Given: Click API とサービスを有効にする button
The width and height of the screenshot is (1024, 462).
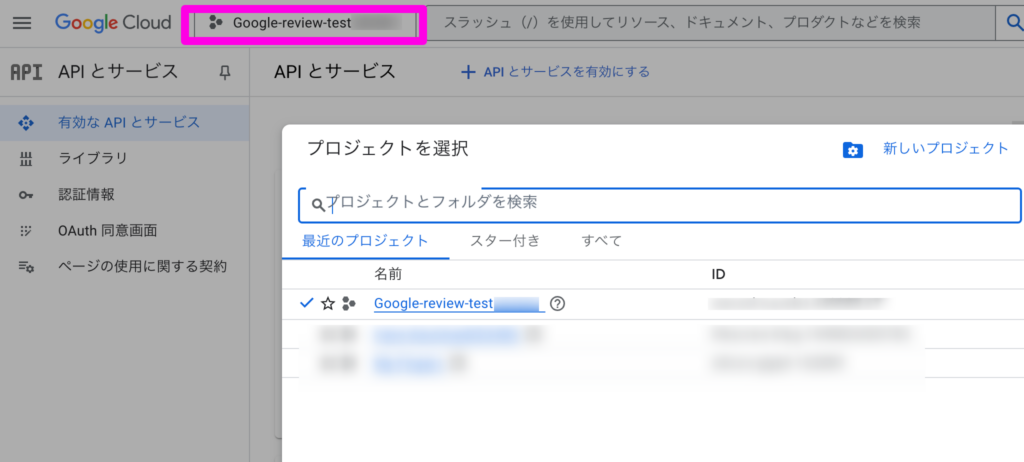Looking at the screenshot, I should 556,72.
